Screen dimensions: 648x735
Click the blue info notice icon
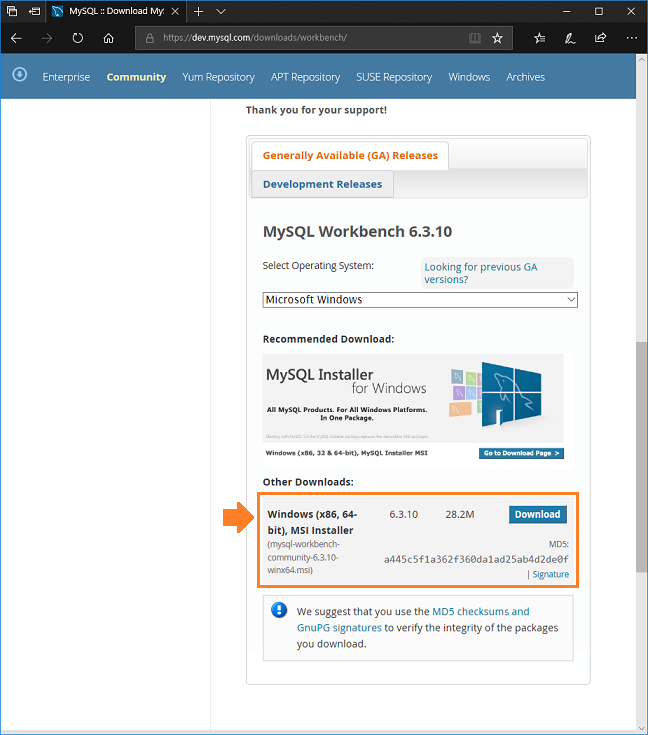[279, 610]
